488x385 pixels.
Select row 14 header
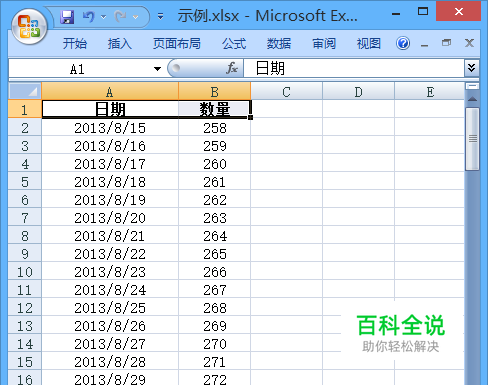click(x=25, y=344)
